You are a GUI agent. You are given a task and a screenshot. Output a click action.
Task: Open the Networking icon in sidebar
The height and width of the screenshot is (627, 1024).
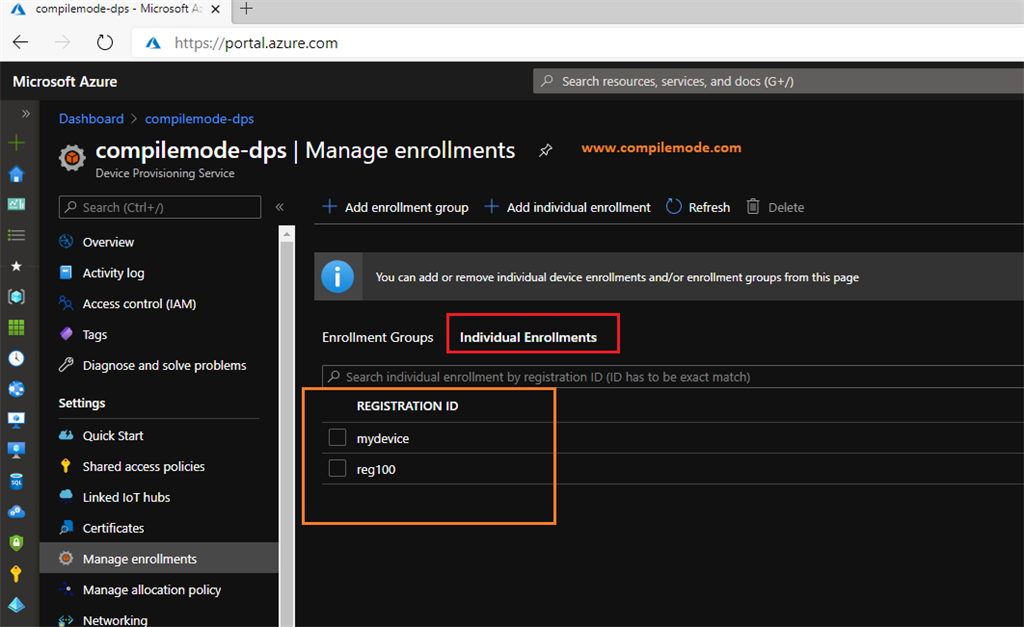point(65,620)
